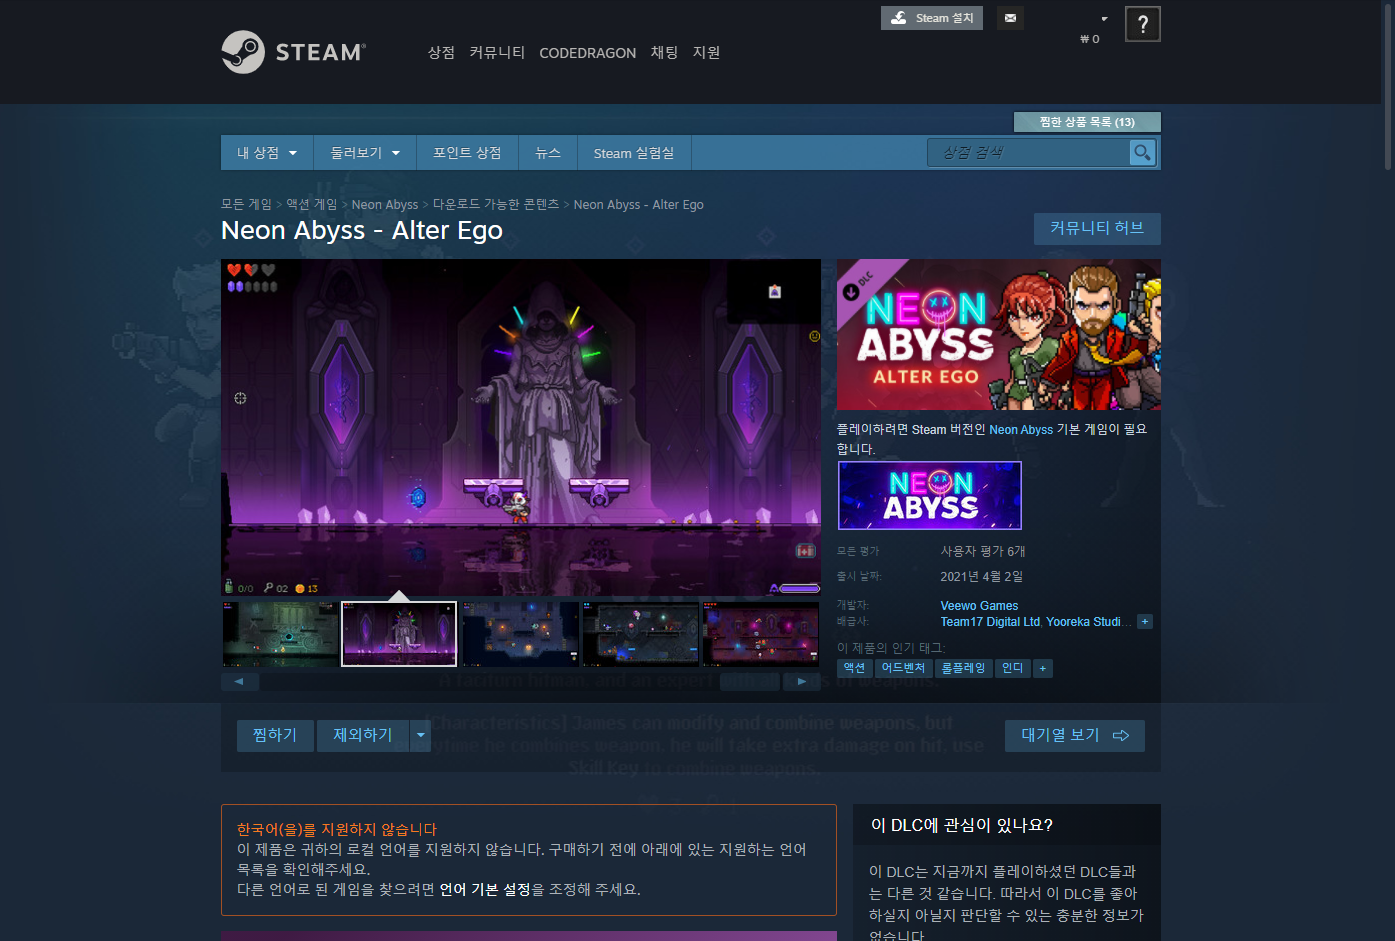Click the 찜하기 wishlist button

click(x=275, y=735)
